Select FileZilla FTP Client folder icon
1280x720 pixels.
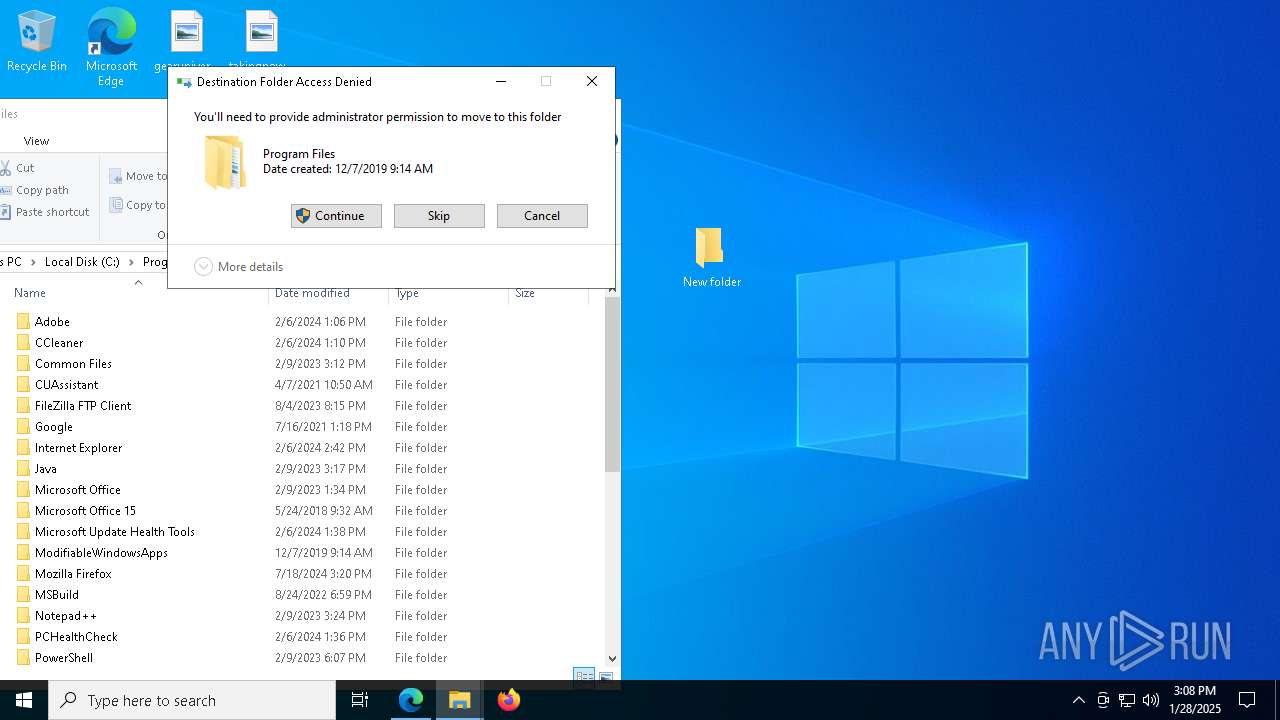[23, 406]
